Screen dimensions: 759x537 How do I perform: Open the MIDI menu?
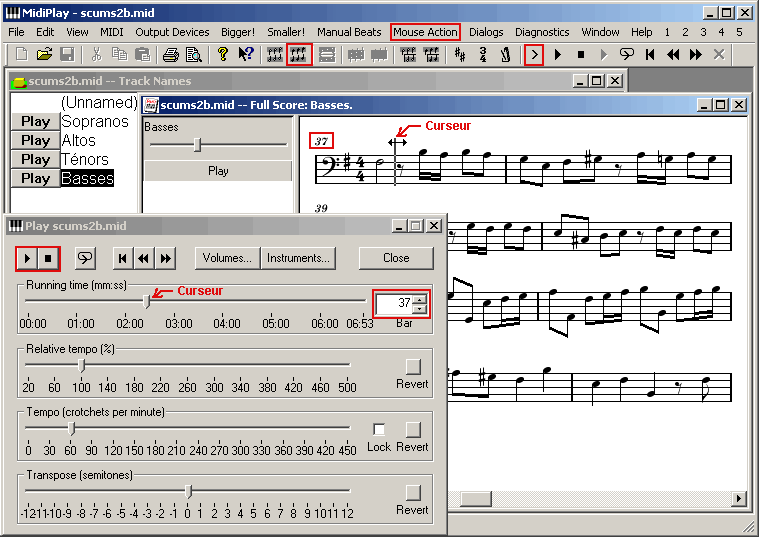click(x=111, y=32)
